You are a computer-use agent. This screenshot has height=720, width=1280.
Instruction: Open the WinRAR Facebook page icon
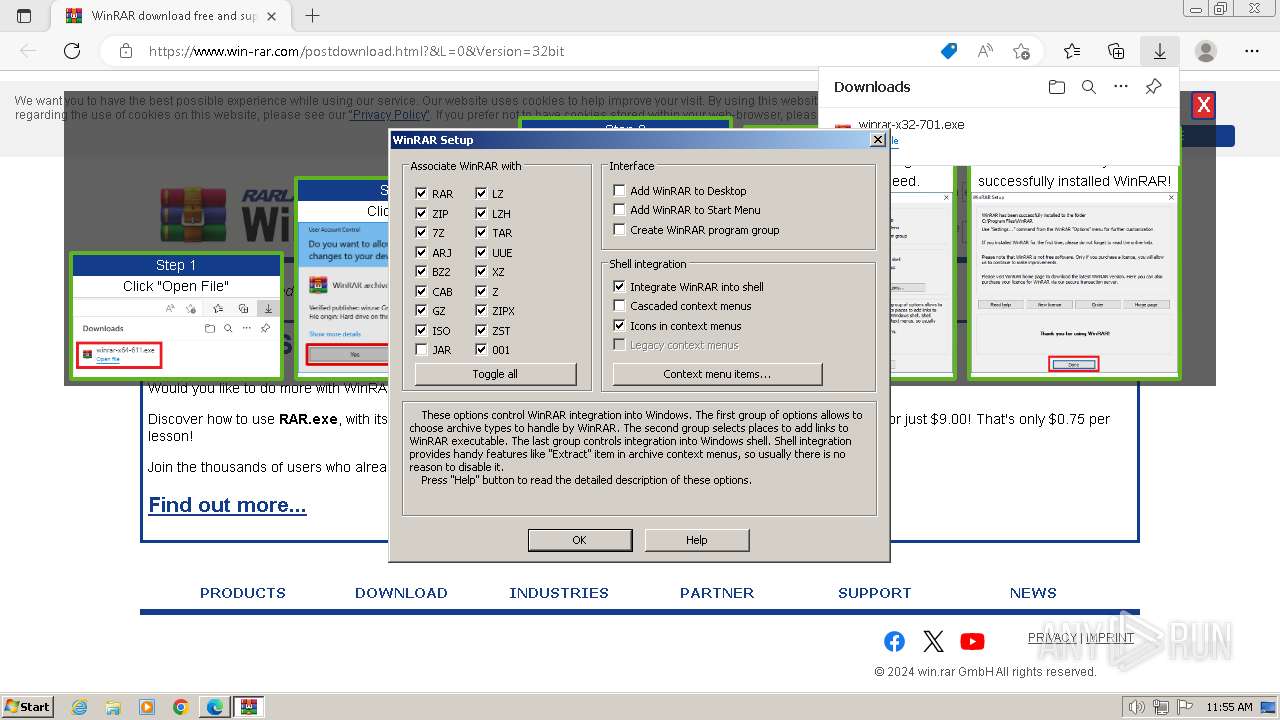[x=895, y=641]
